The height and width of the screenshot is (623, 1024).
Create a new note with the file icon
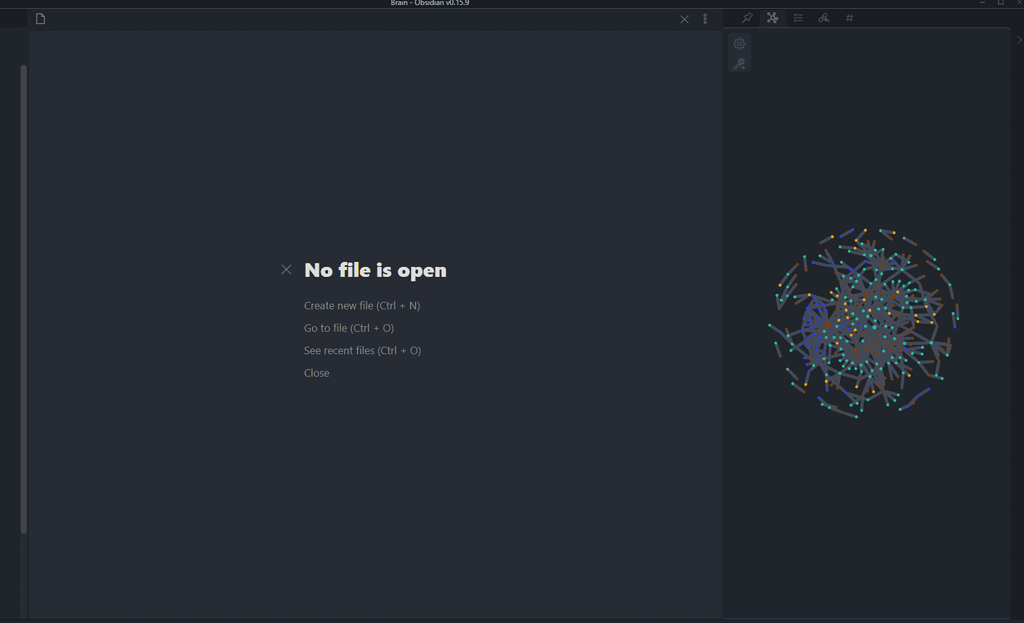click(41, 18)
